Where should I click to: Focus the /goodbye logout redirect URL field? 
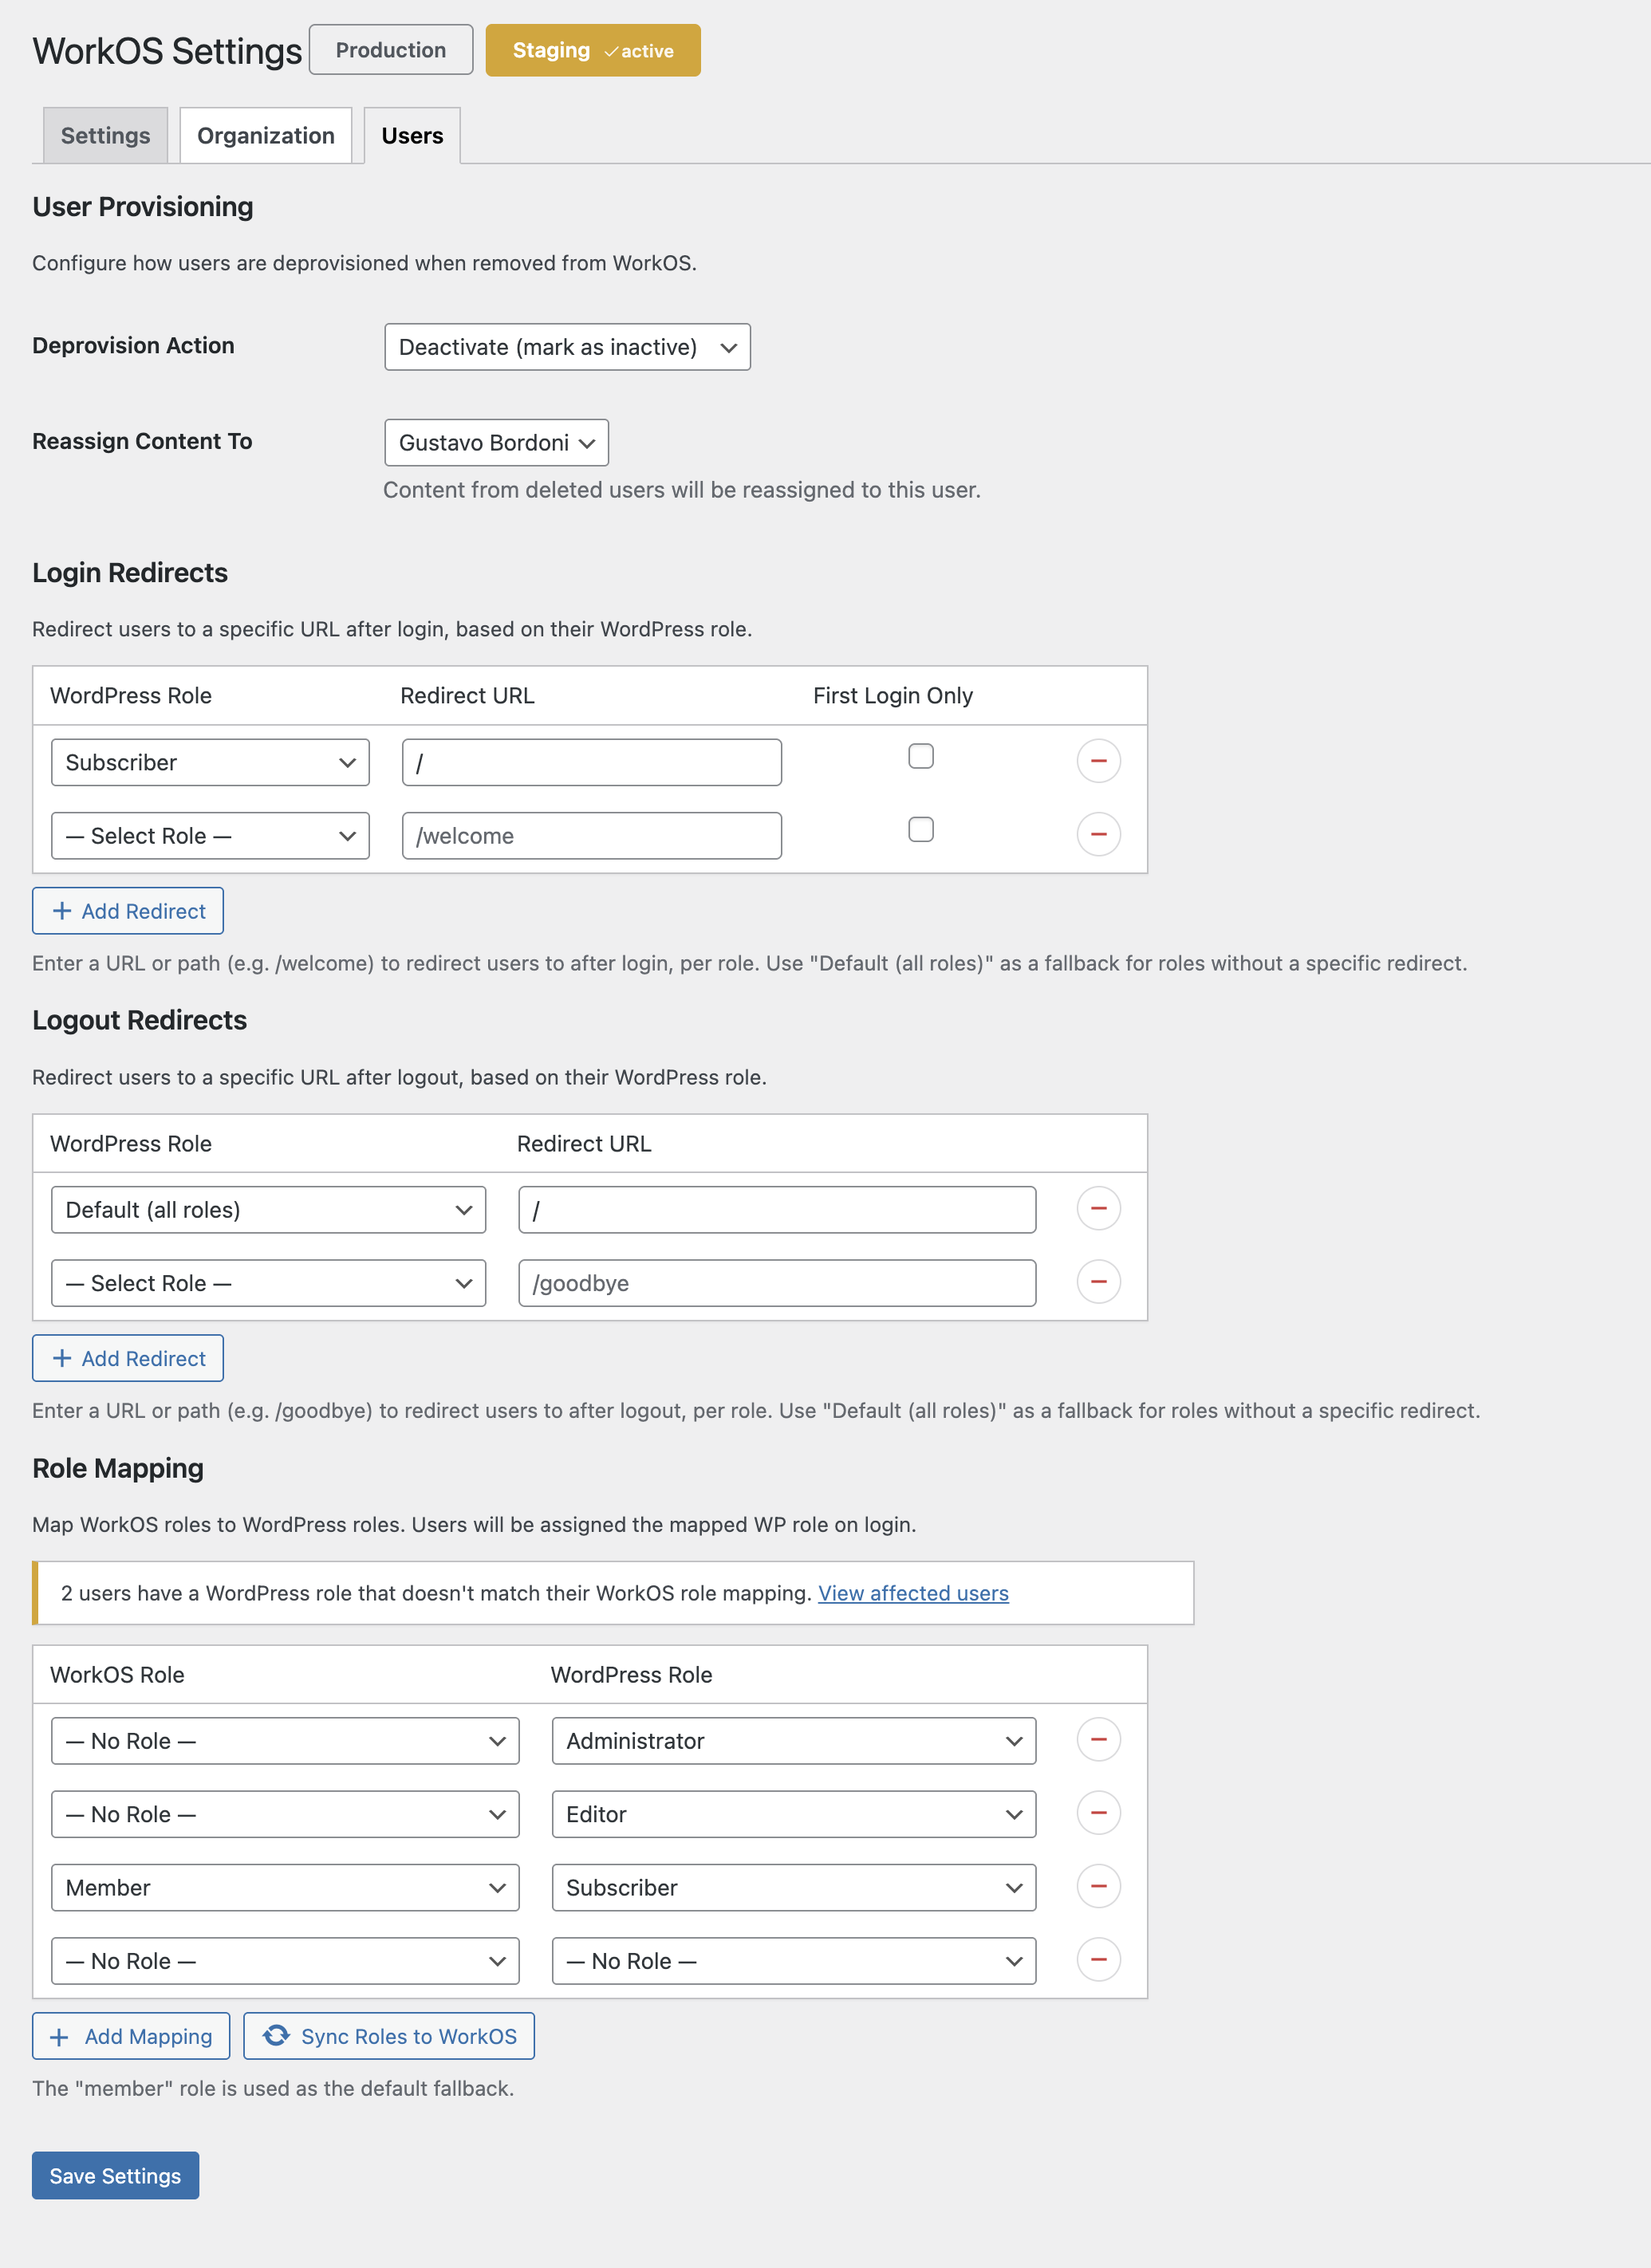click(x=777, y=1283)
